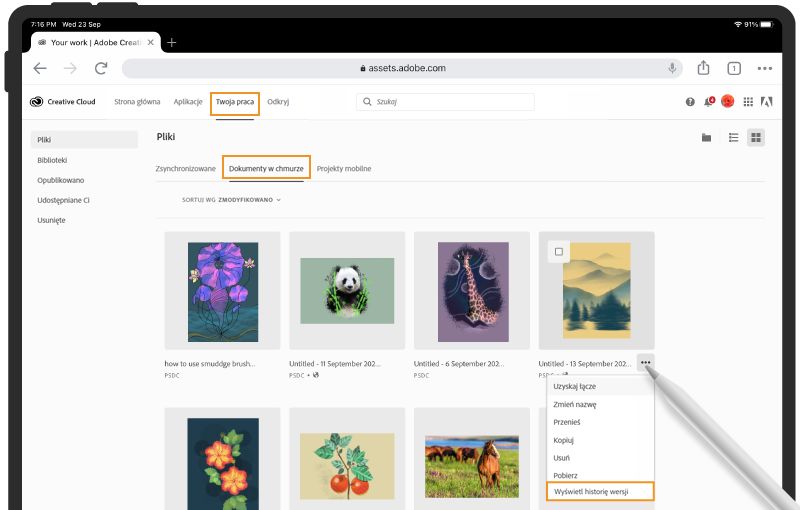Open the browser tabs counter icon
The width and height of the screenshot is (800, 510).
[734, 68]
